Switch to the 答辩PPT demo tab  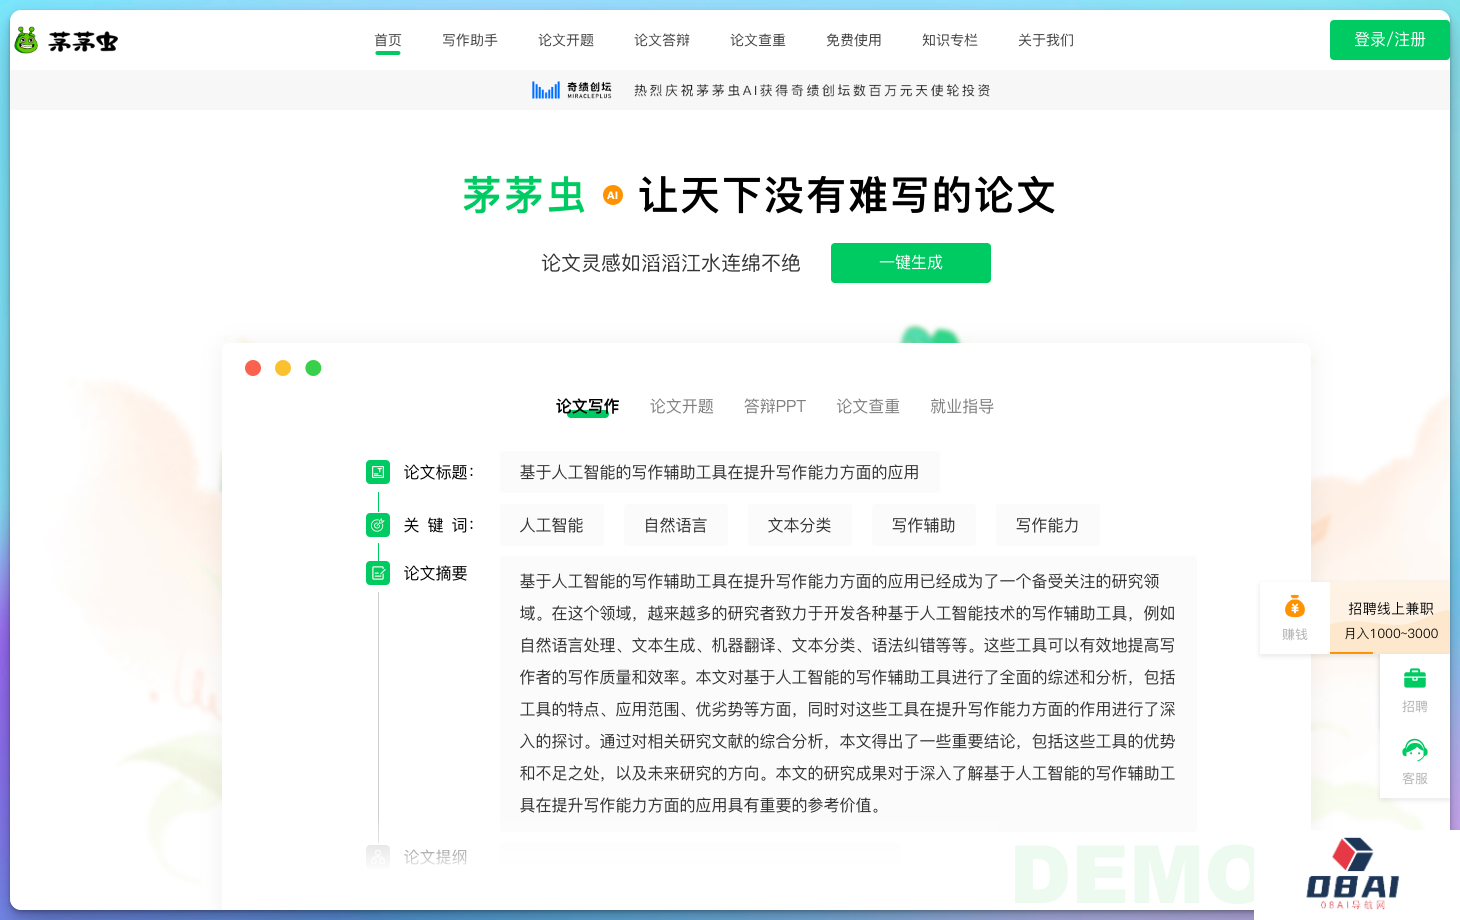pyautogui.click(x=775, y=406)
